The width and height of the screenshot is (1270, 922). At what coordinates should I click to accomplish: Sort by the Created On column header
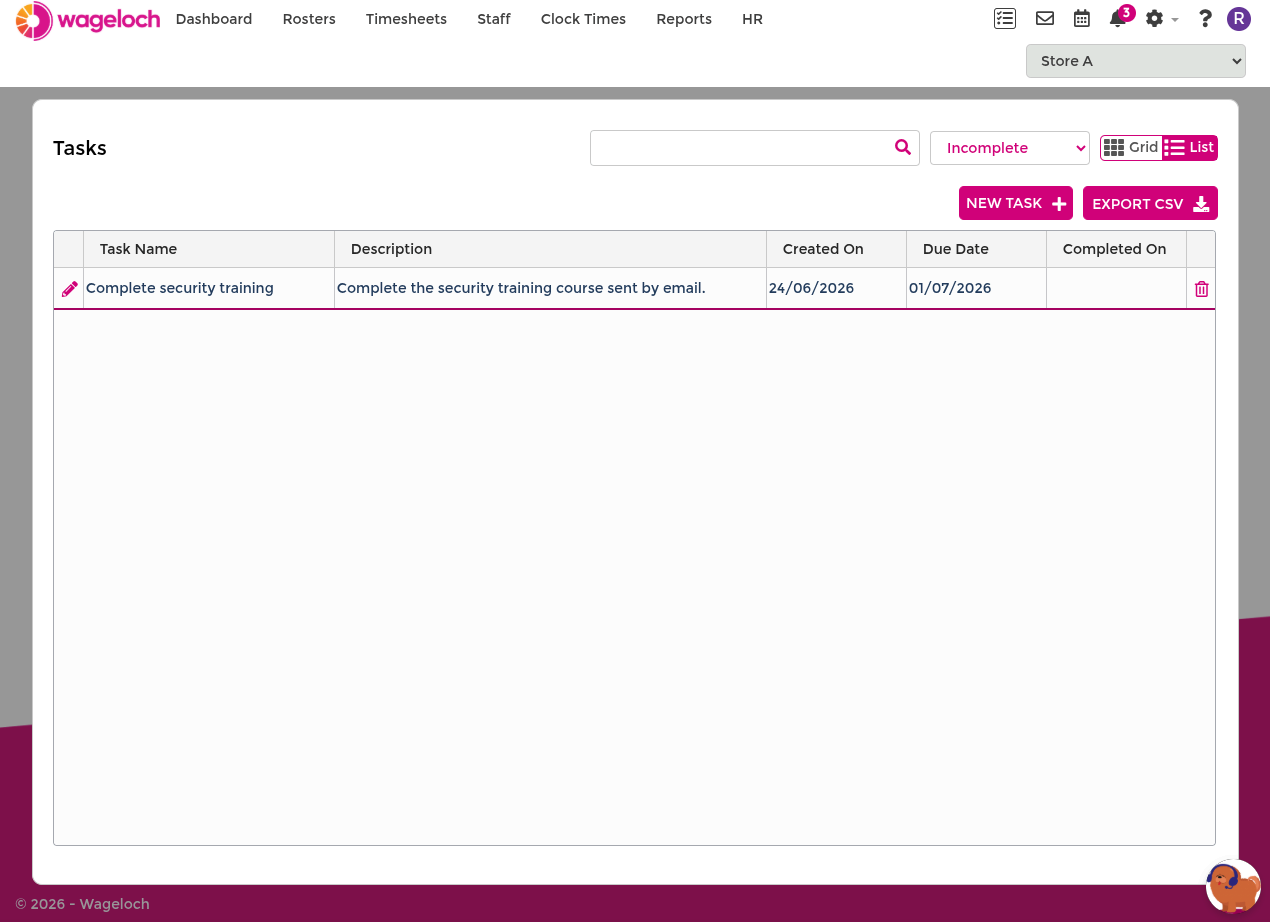pos(836,249)
